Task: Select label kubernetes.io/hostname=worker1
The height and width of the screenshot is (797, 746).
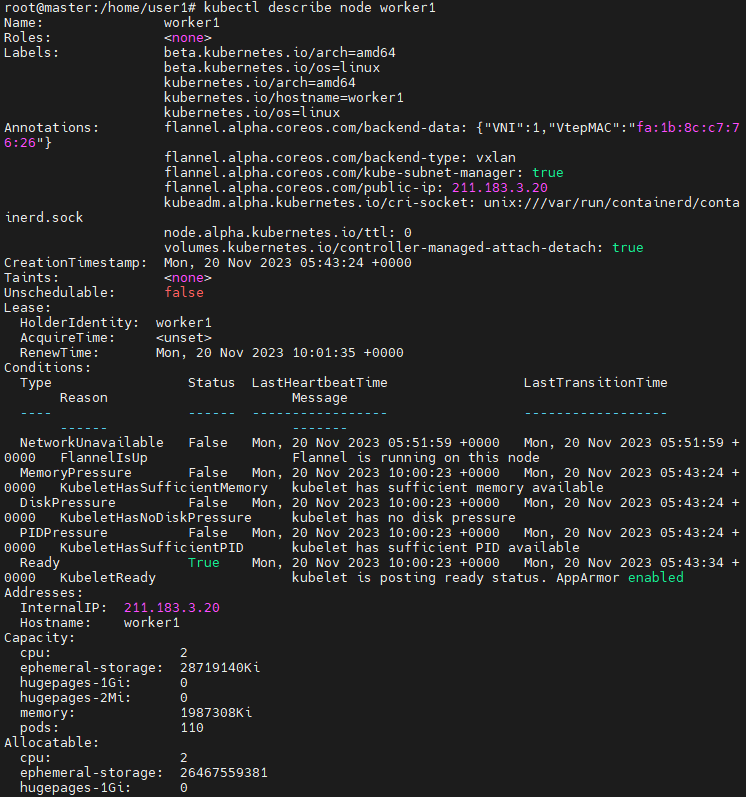Action: (x=284, y=98)
